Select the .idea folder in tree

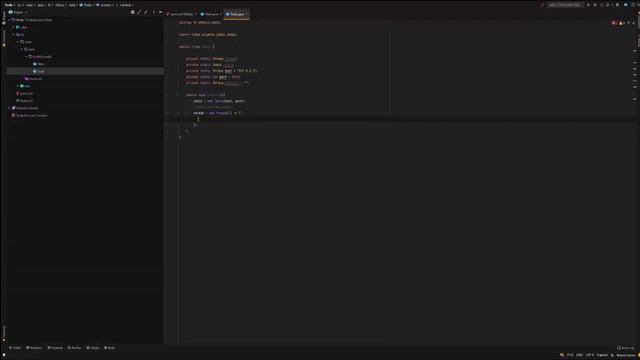click(21, 27)
